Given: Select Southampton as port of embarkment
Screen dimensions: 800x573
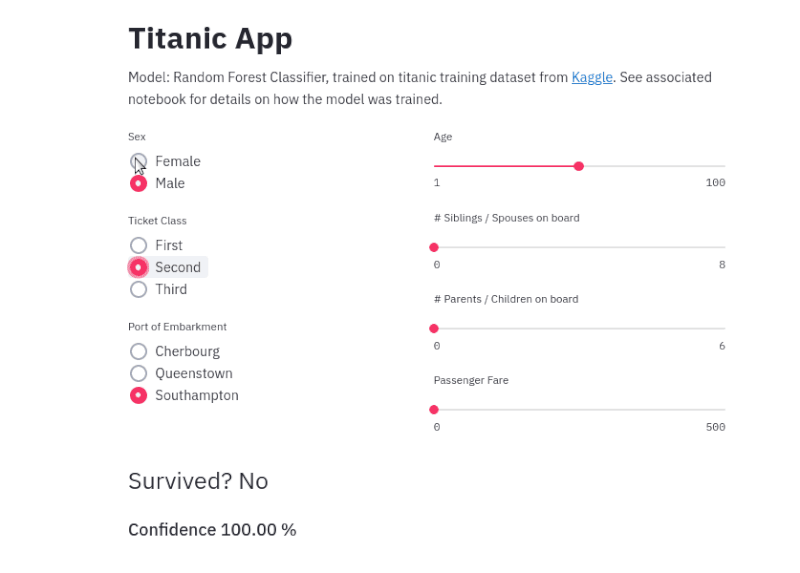Looking at the screenshot, I should point(139,395).
